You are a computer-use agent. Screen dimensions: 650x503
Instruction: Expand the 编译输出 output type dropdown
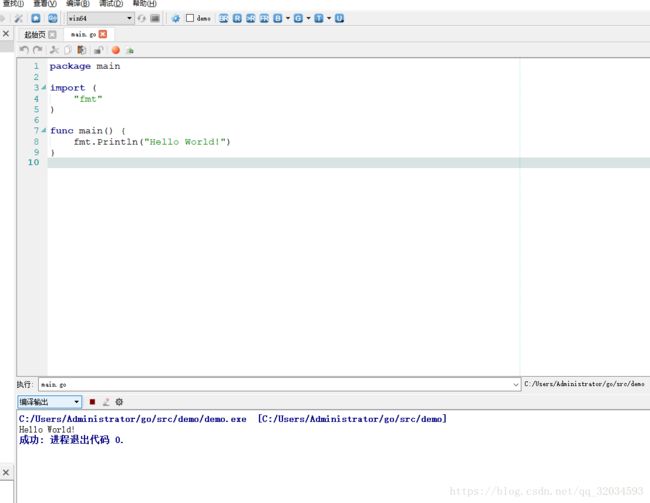(77, 402)
